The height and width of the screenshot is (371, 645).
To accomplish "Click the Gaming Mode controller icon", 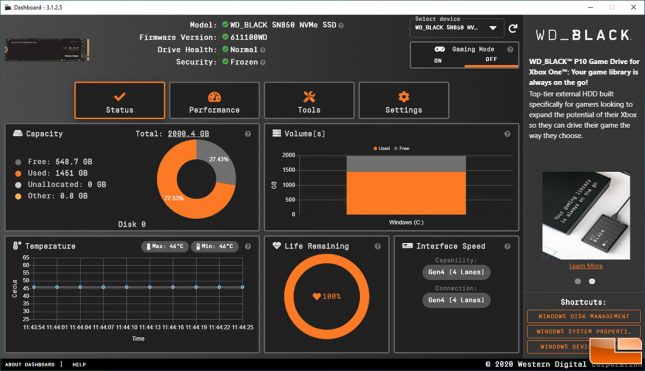I will pyautogui.click(x=439, y=49).
